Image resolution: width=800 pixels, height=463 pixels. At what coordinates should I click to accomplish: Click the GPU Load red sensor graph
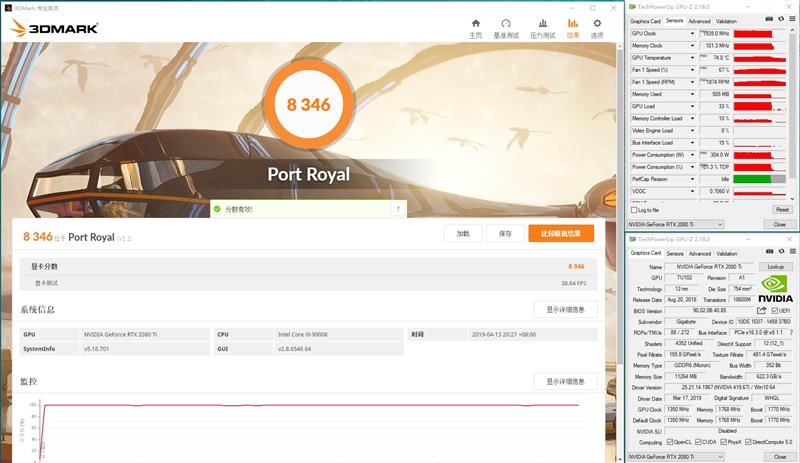pos(760,107)
